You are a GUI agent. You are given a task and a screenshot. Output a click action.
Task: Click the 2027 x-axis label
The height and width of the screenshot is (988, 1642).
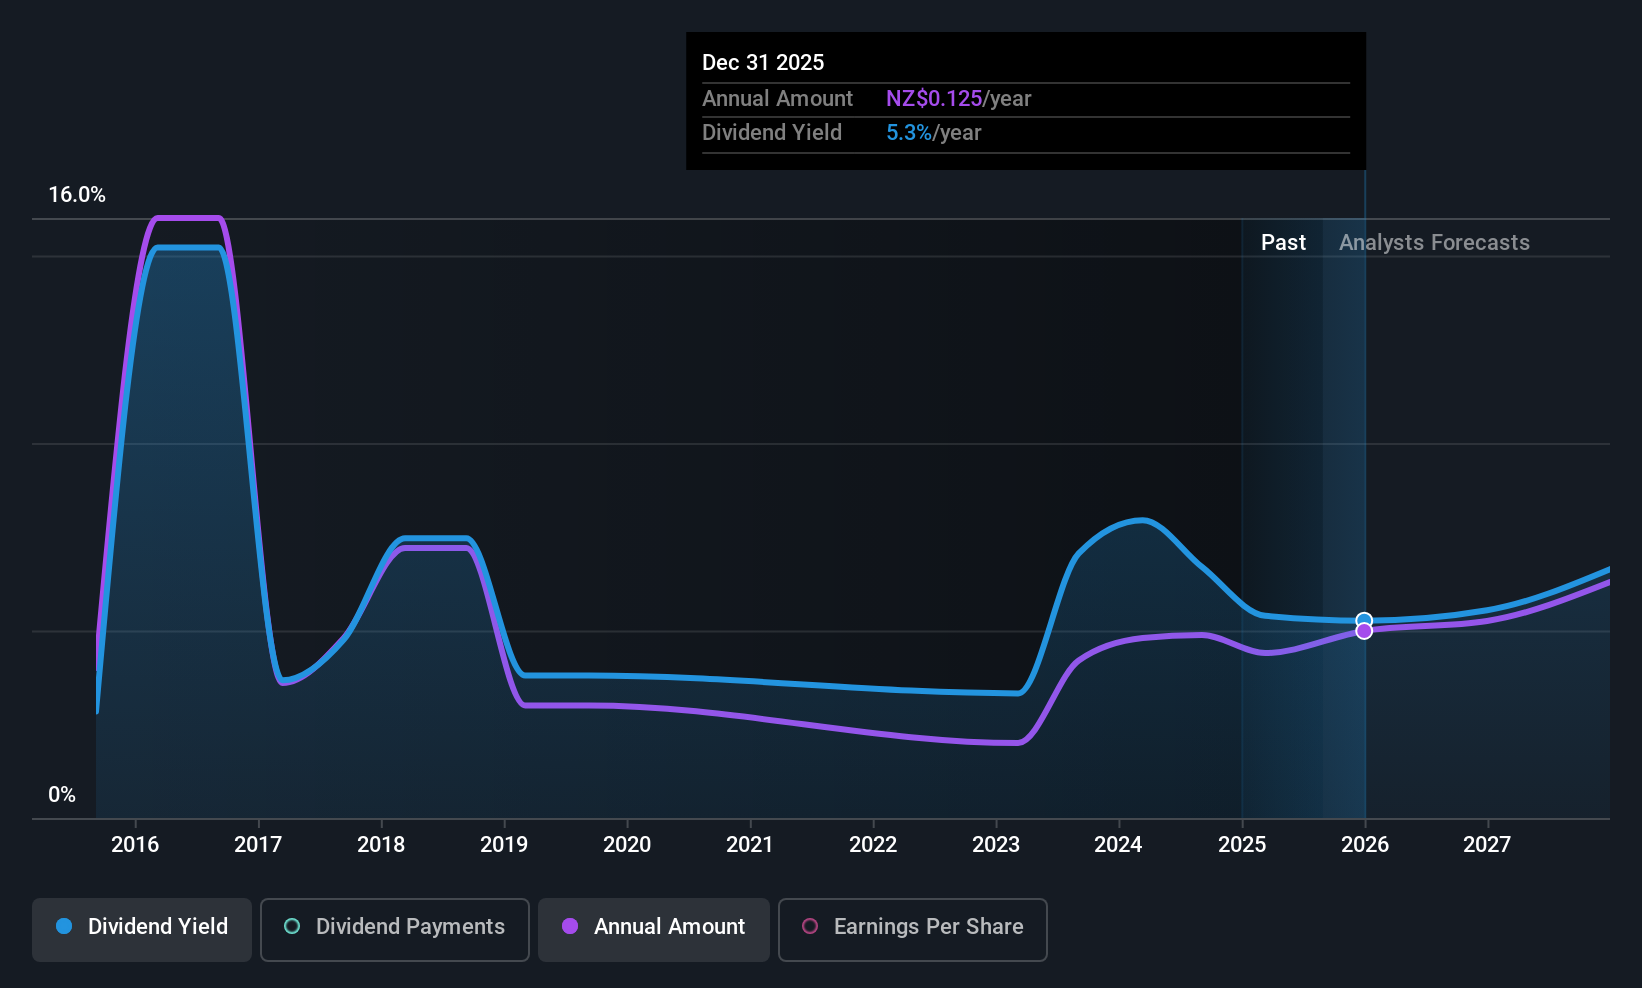(x=1487, y=844)
